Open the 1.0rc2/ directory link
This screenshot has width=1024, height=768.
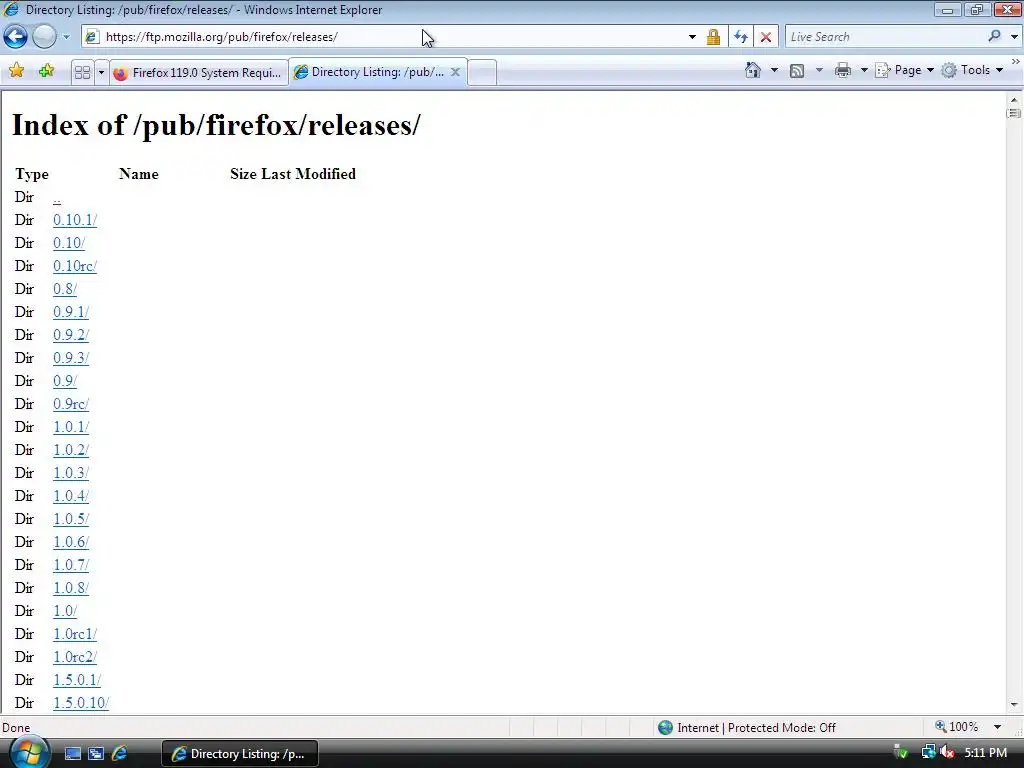tap(75, 657)
